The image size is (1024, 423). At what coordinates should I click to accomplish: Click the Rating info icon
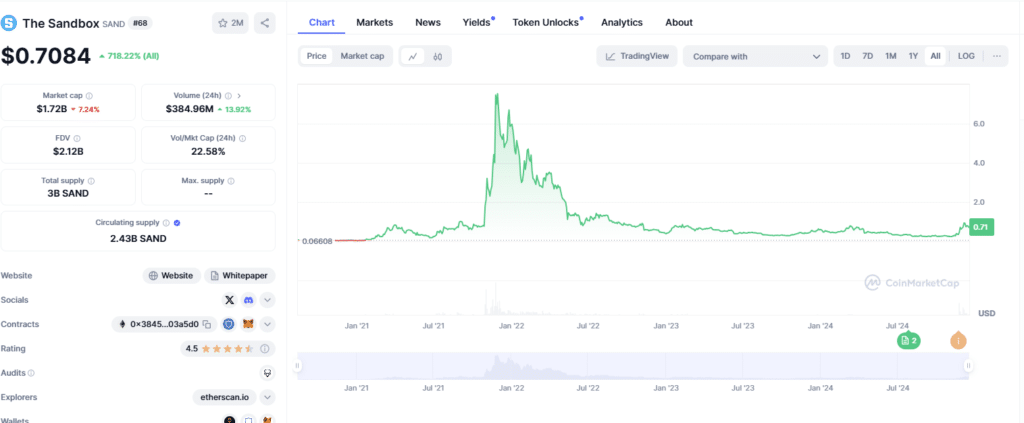point(264,349)
